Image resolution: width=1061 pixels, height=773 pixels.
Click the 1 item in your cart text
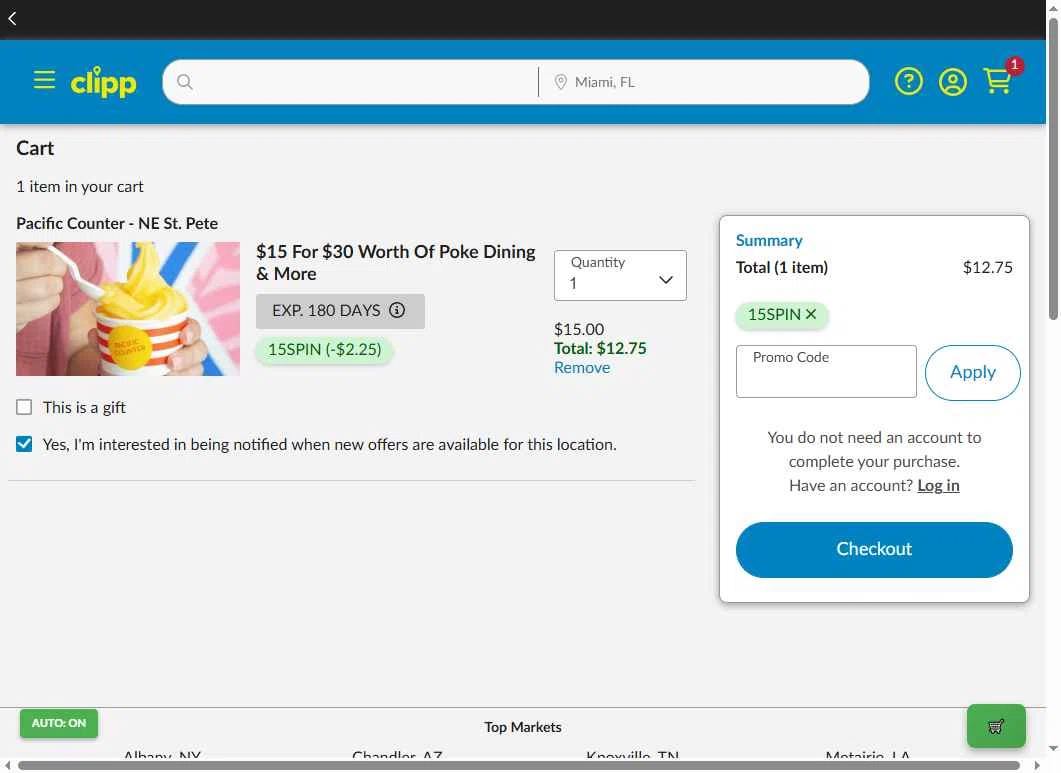(x=80, y=186)
